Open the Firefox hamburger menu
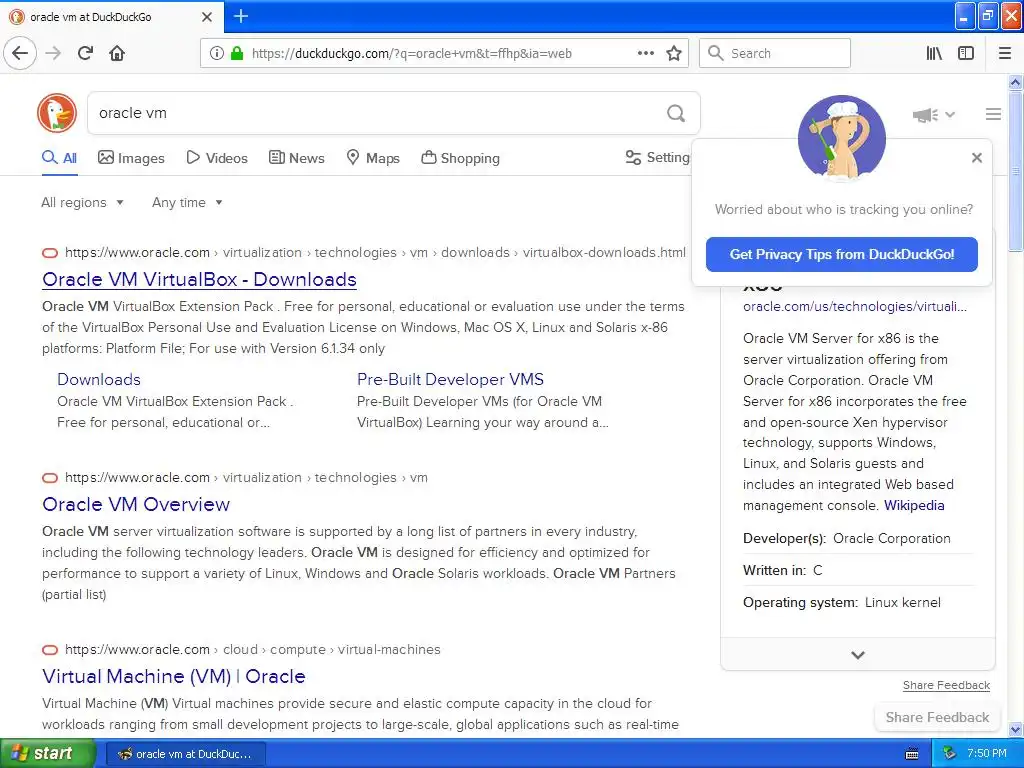Screen dimensions: 1024x768 tap(1004, 53)
